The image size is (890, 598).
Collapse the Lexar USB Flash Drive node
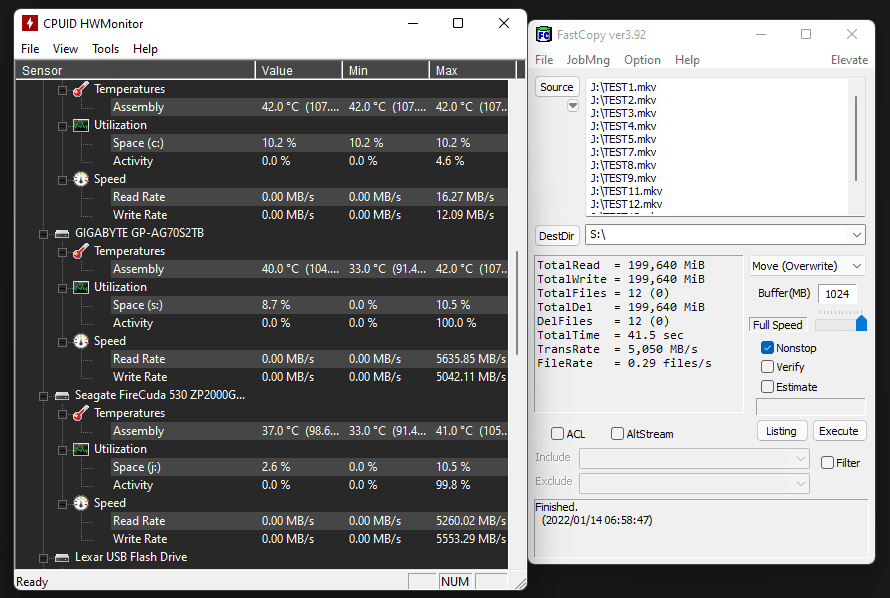[x=43, y=558]
